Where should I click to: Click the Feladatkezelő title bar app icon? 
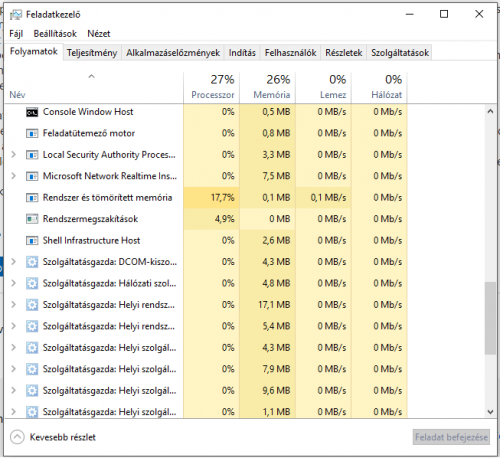pos(15,15)
